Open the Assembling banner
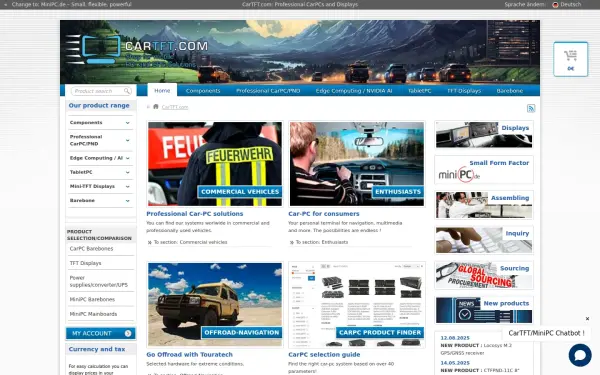The height and width of the screenshot is (375, 600). [484, 205]
